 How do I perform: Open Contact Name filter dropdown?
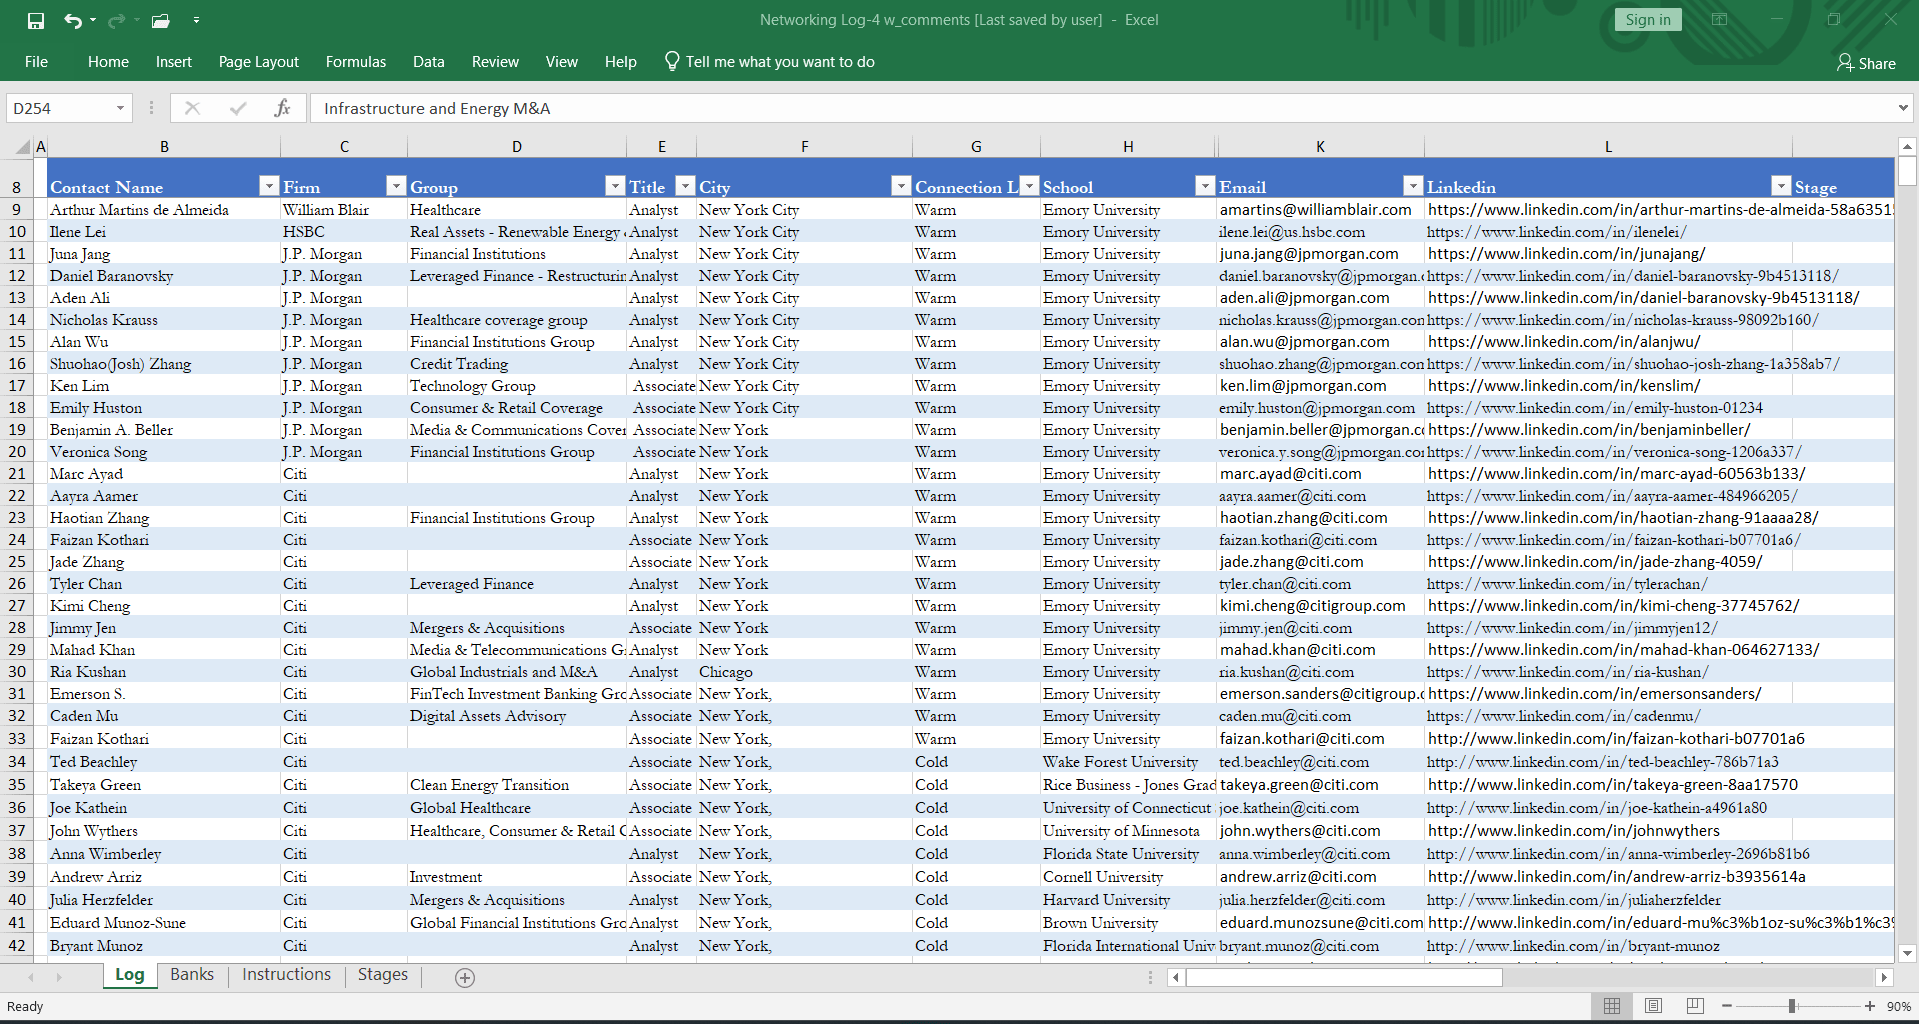point(269,186)
